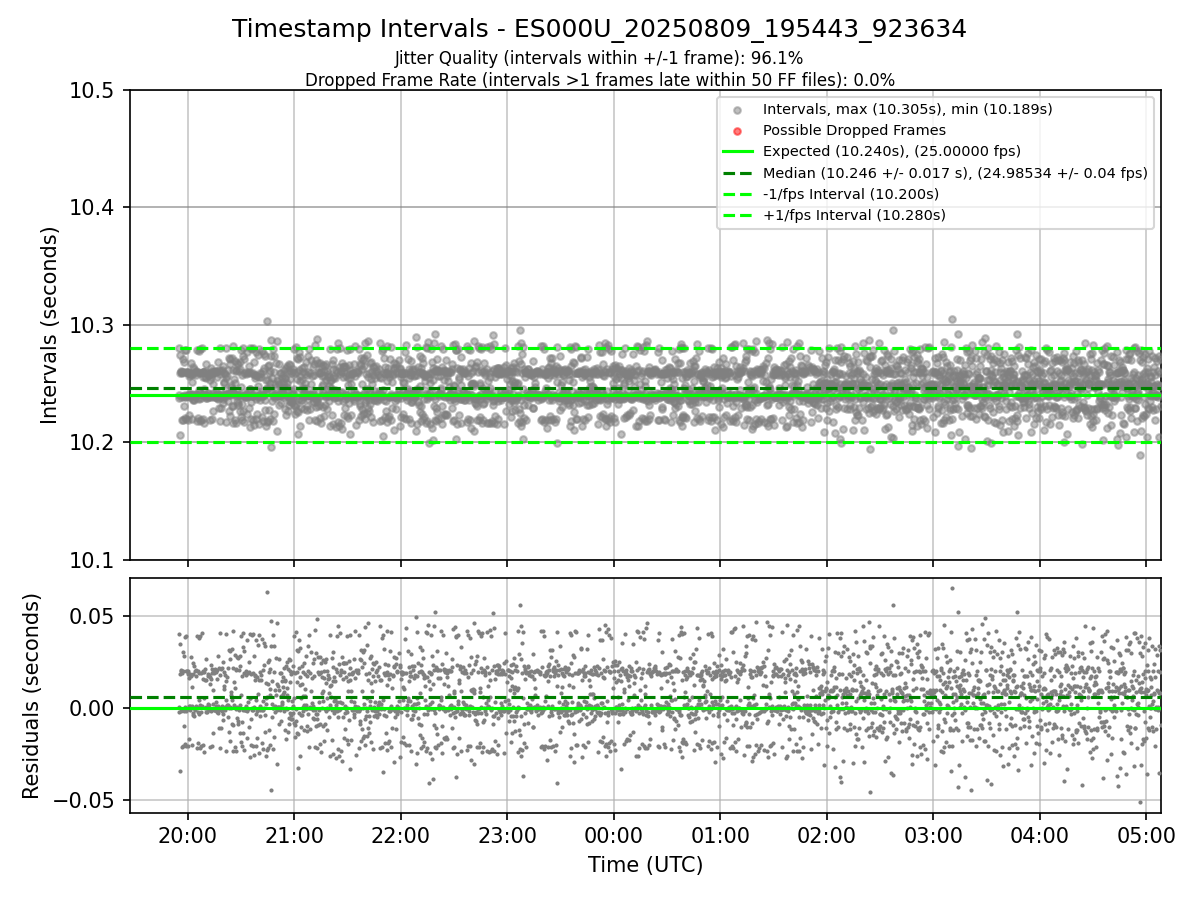Click the 10.3 y-axis tick label
This screenshot has width=1200, height=900.
[x=94, y=326]
